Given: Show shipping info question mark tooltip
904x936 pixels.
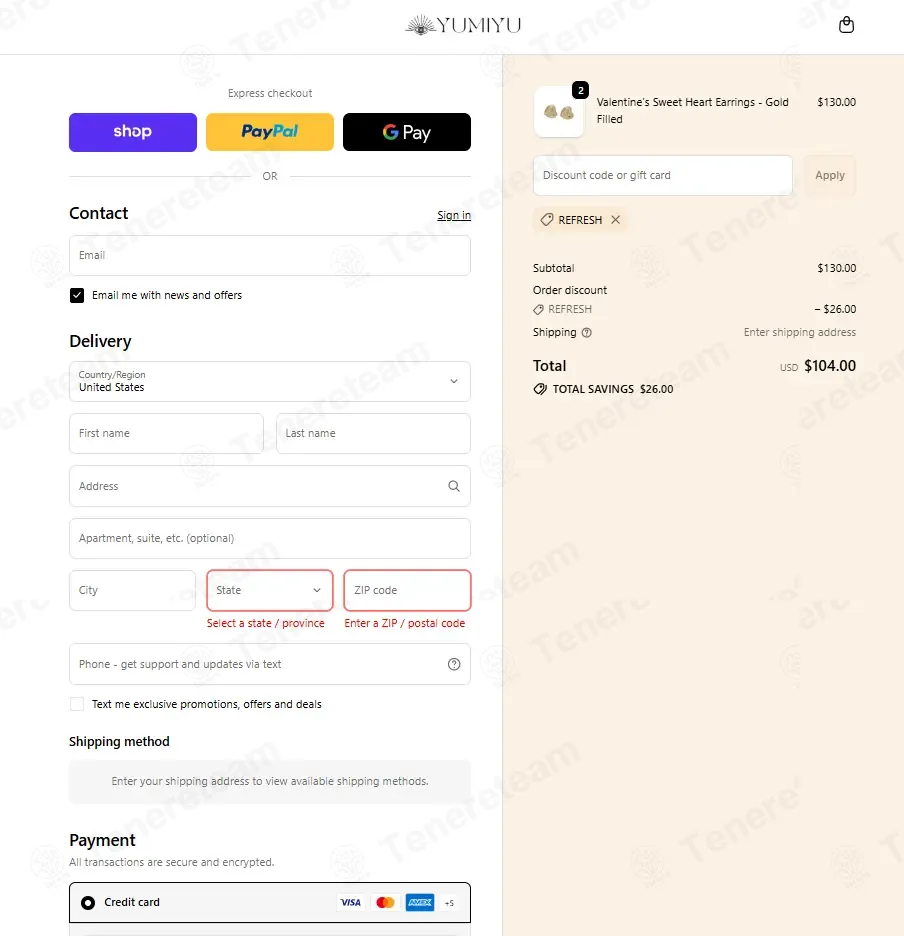Looking at the screenshot, I should pyautogui.click(x=586, y=332).
